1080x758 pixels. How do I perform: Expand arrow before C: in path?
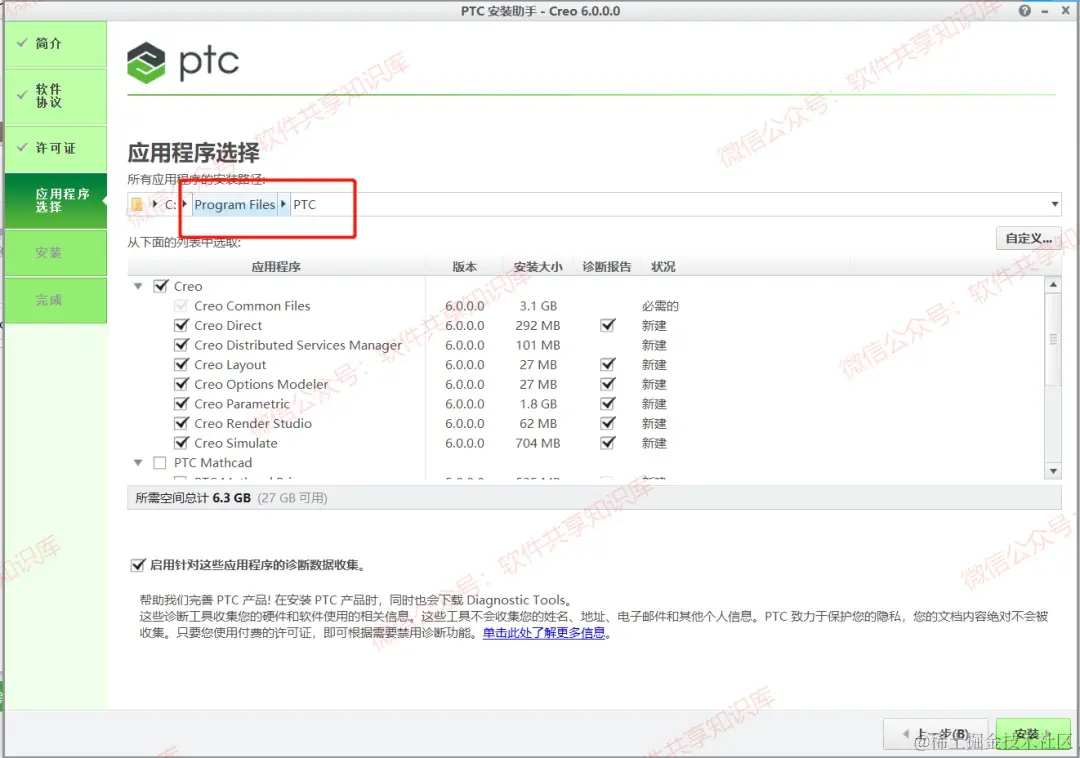tap(155, 204)
